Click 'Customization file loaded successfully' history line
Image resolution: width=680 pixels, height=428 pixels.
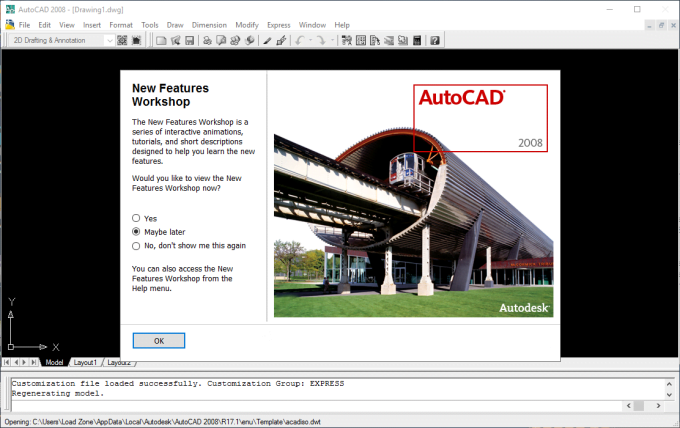178,384
